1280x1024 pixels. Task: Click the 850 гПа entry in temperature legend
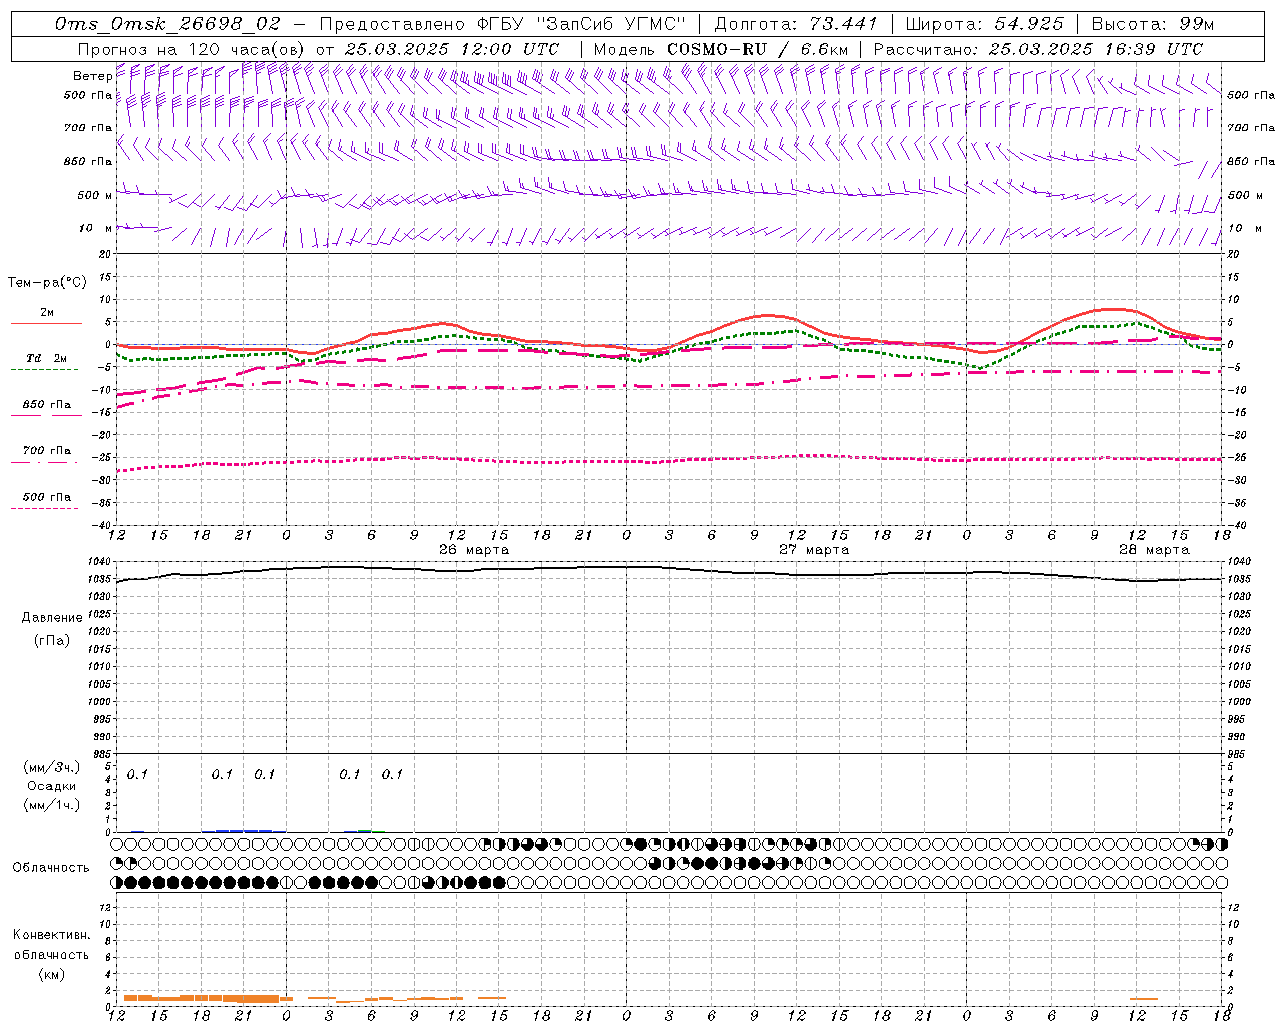tap(46, 405)
